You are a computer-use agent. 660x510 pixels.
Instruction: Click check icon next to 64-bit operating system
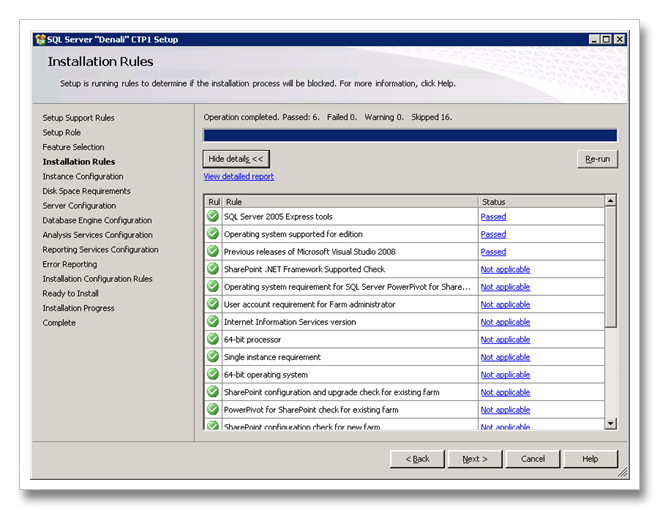click(213, 374)
